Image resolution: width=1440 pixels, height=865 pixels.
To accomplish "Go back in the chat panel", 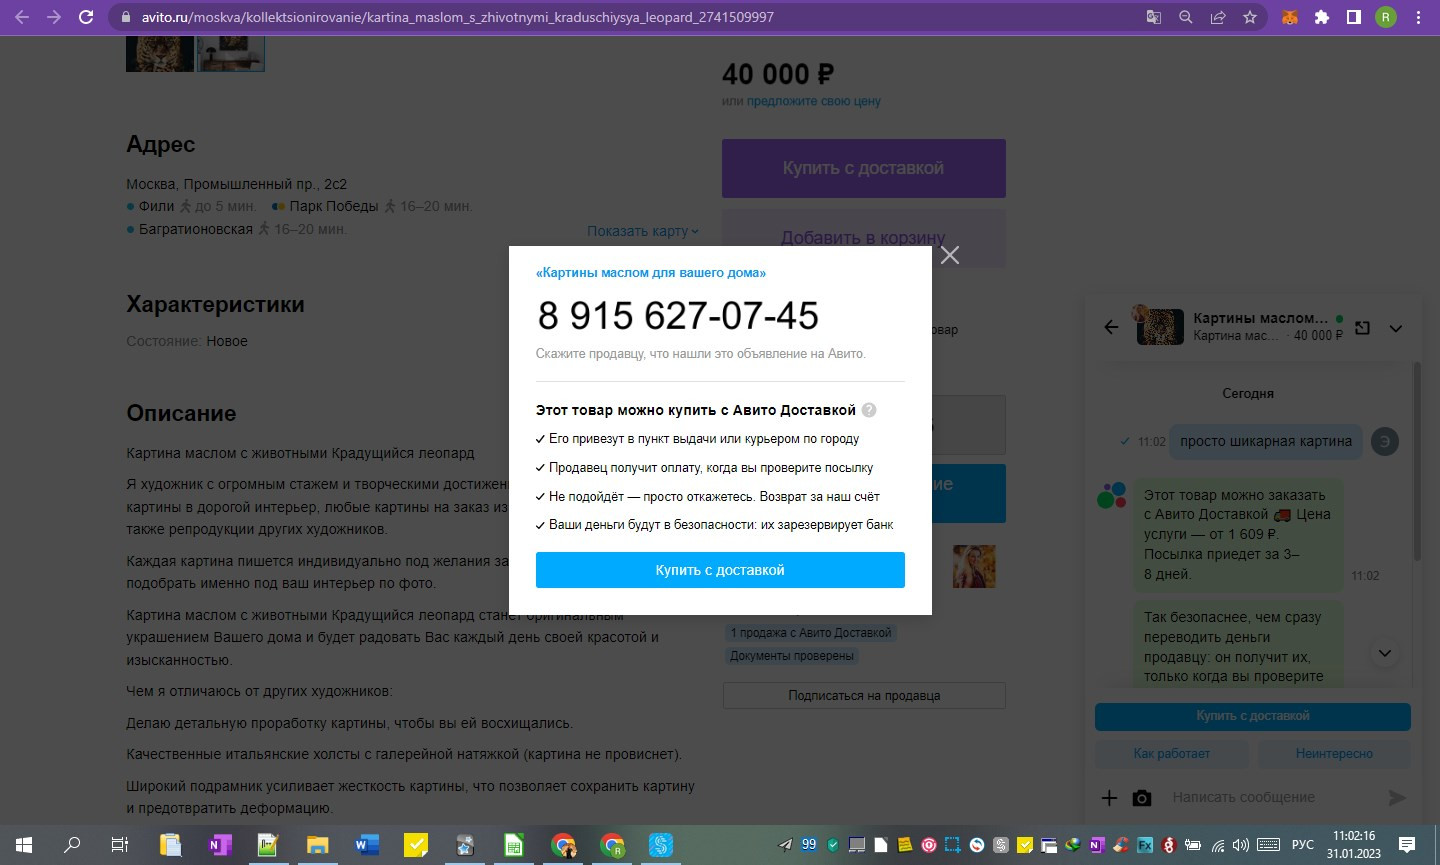I will [x=1111, y=327].
